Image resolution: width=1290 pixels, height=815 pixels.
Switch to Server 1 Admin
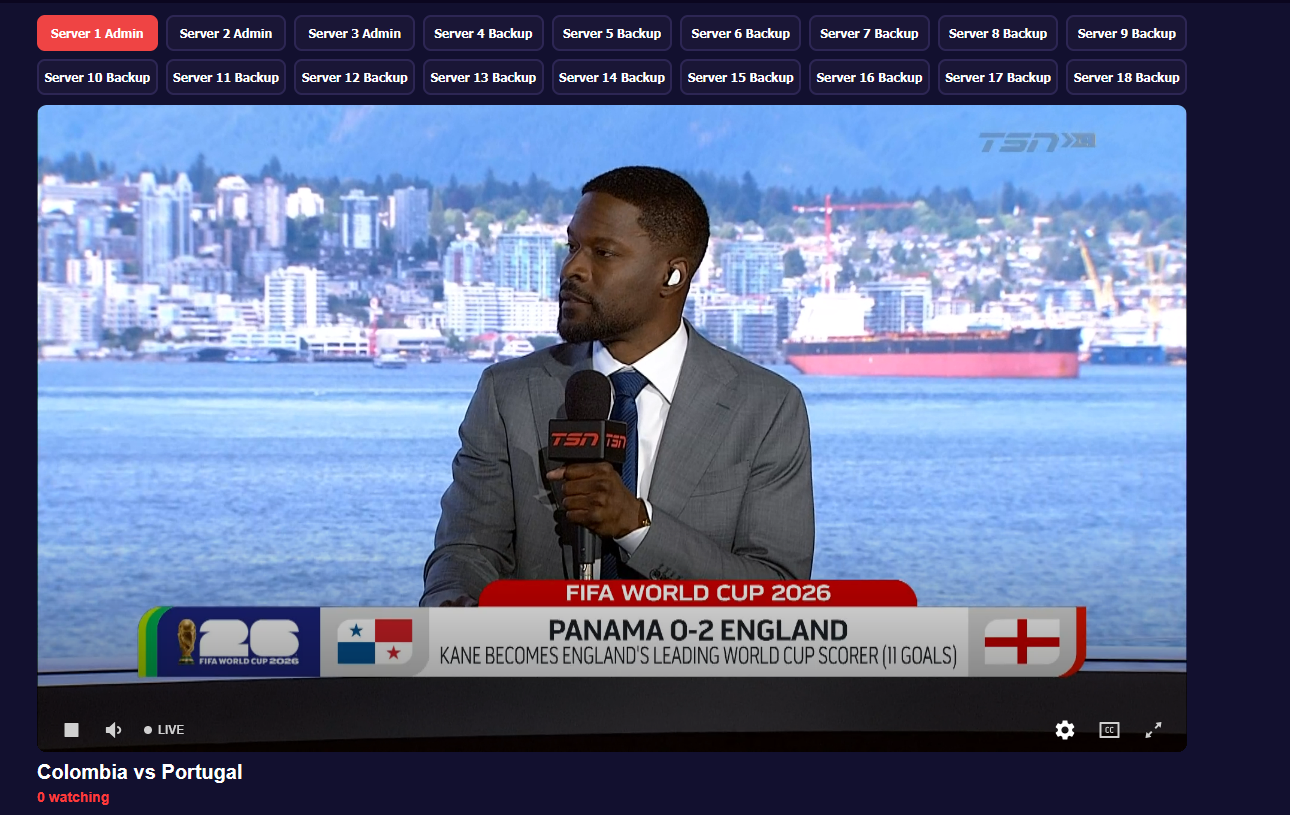[x=97, y=33]
